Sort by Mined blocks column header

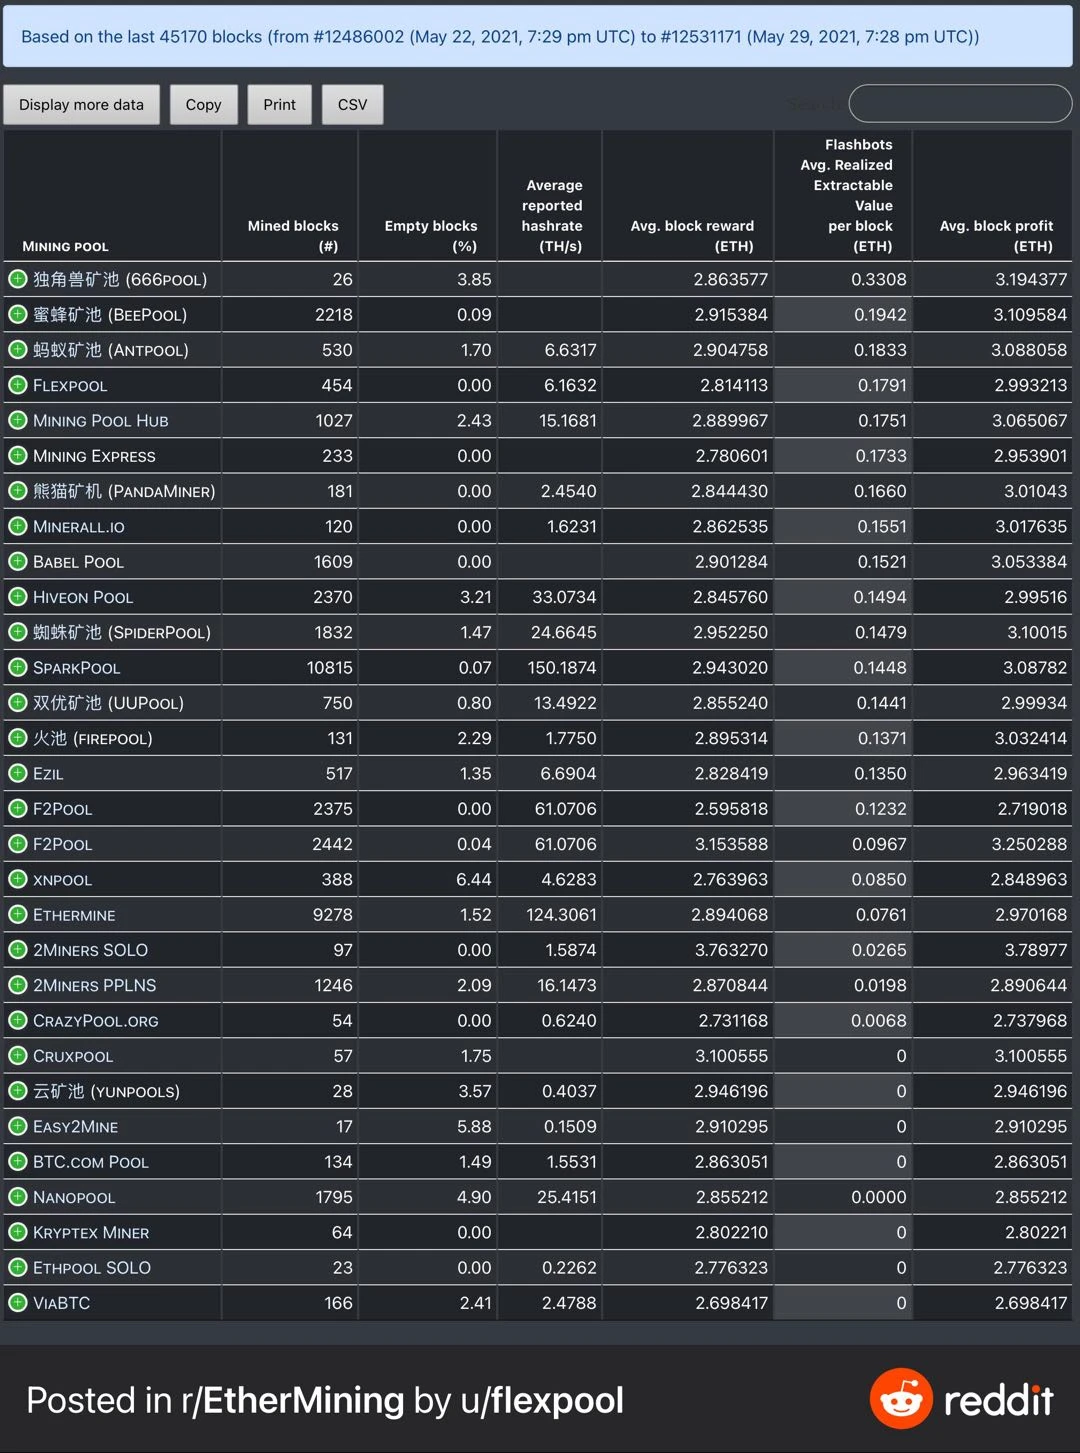[290, 196]
